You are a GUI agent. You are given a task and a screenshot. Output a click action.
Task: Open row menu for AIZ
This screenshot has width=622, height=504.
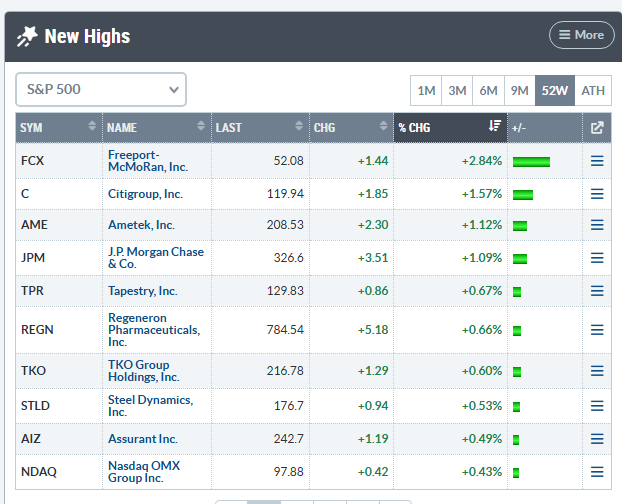(597, 439)
